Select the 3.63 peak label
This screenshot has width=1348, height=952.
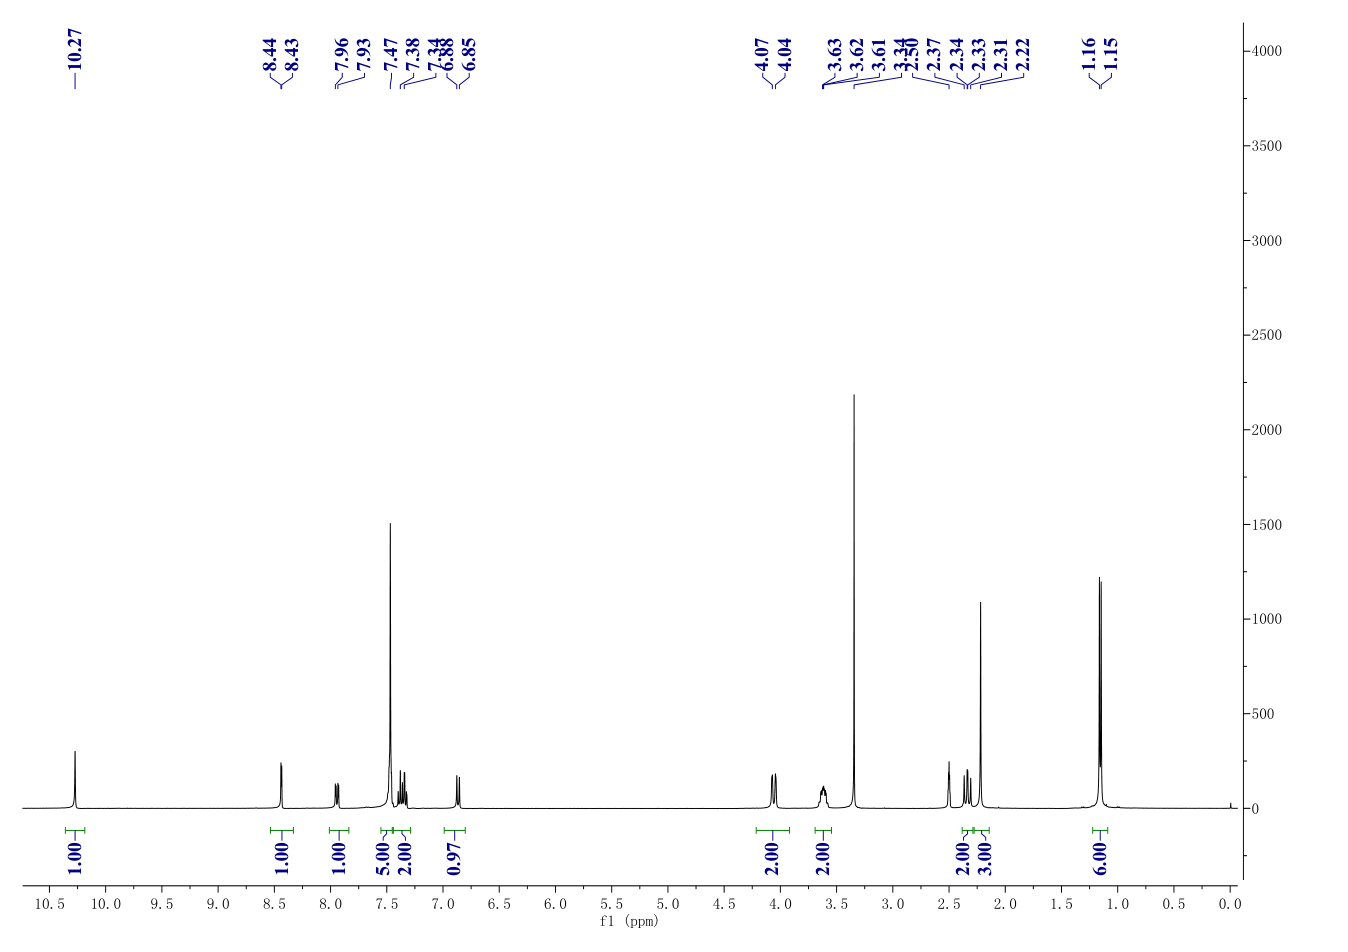834,54
